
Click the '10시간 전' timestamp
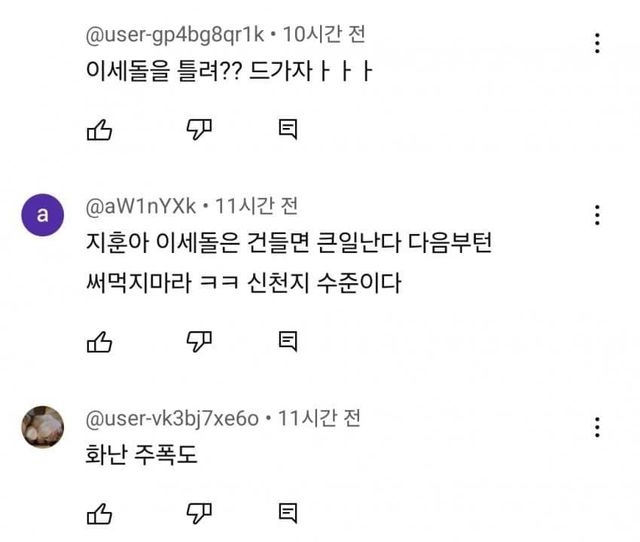pyautogui.click(x=324, y=35)
